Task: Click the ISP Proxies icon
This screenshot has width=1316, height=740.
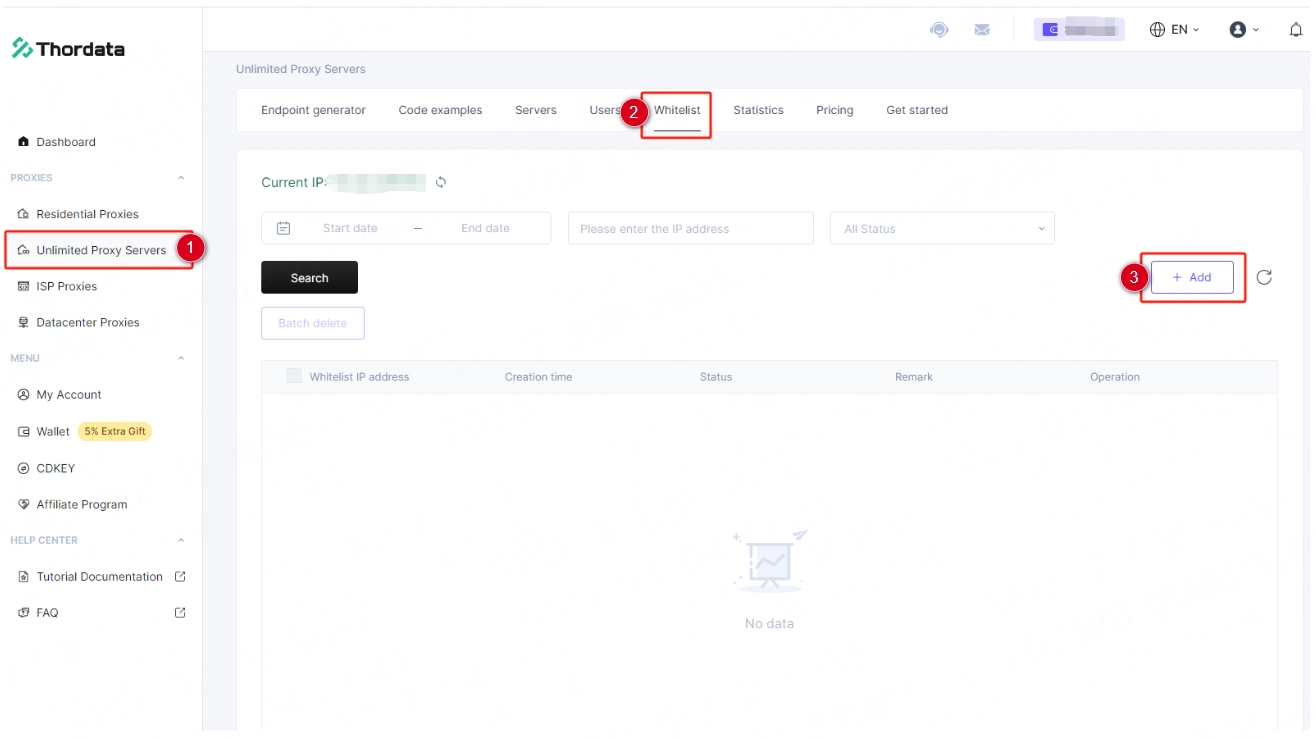Action: pyautogui.click(x=24, y=286)
